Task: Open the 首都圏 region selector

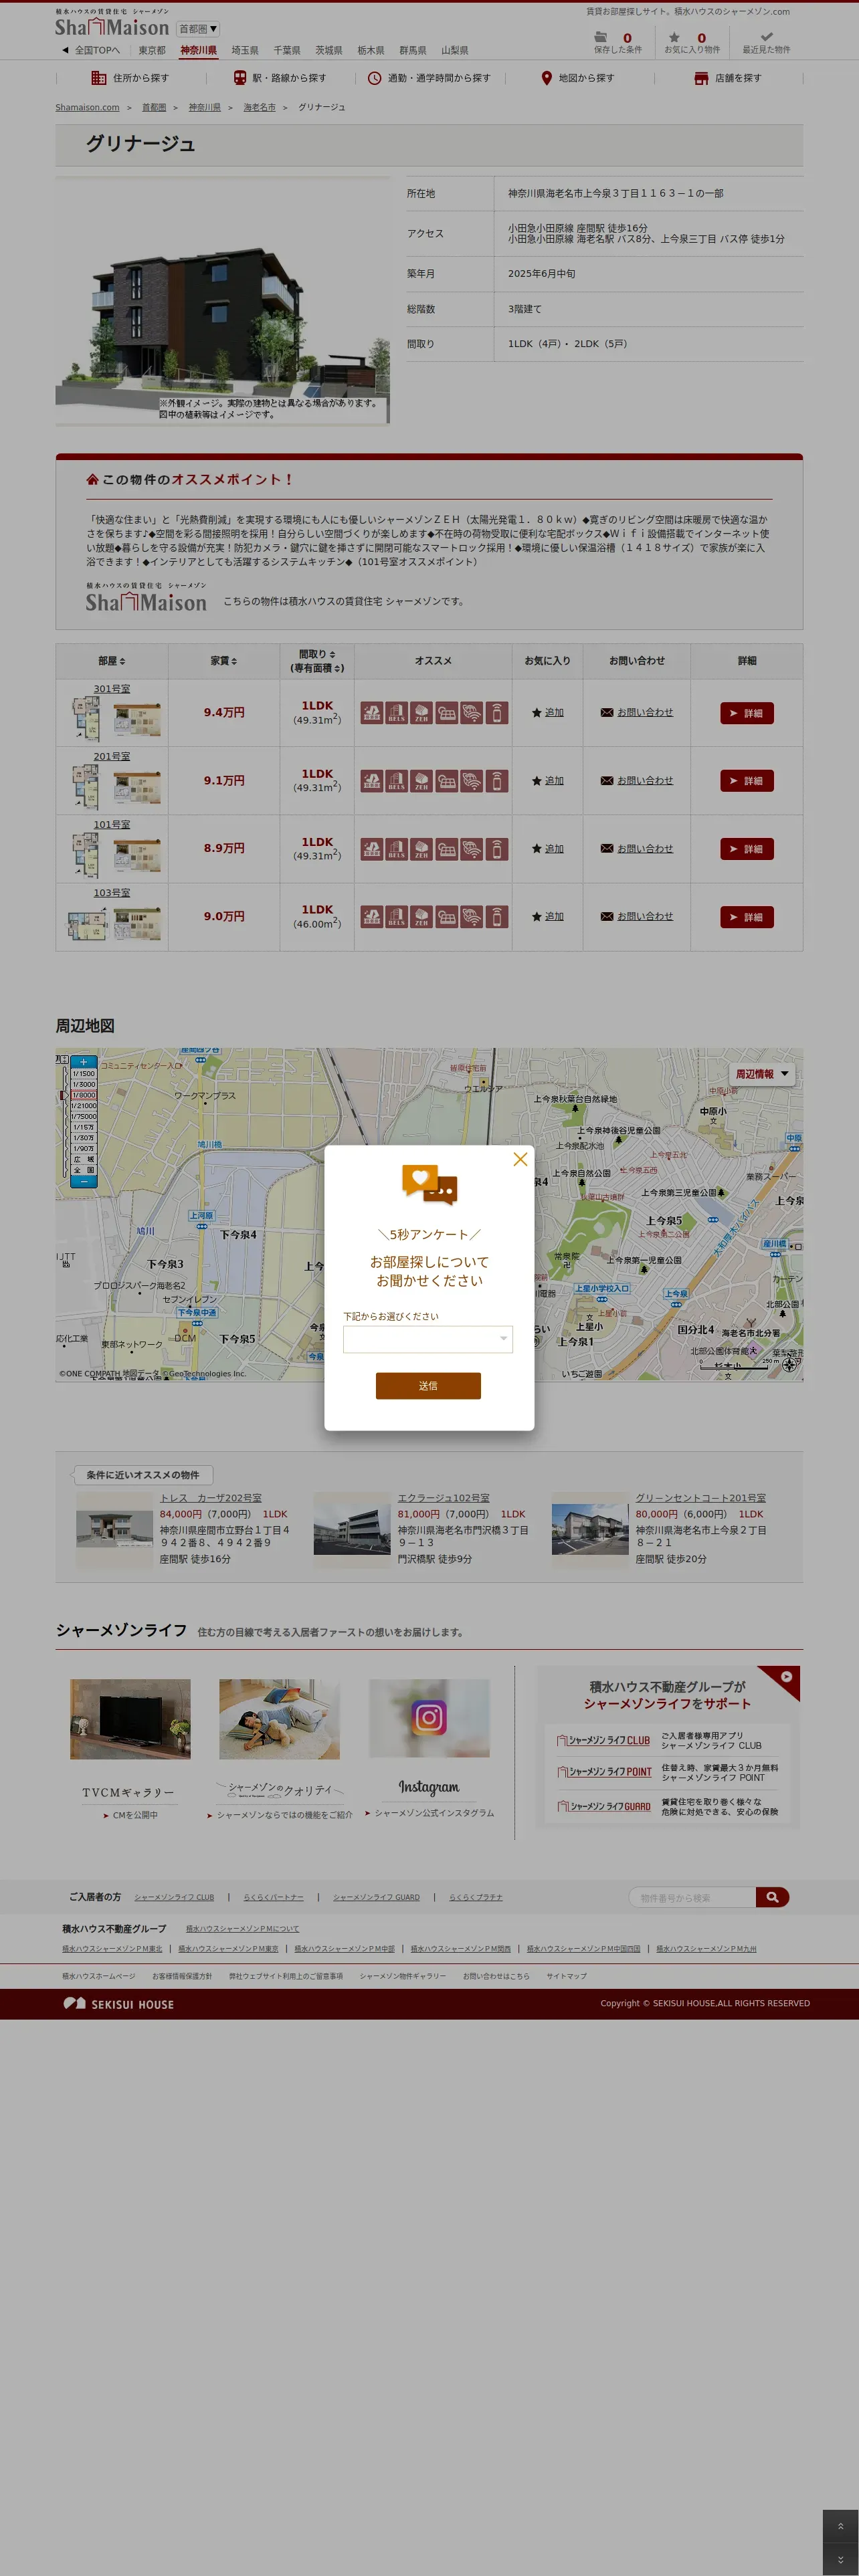Action: tap(198, 29)
